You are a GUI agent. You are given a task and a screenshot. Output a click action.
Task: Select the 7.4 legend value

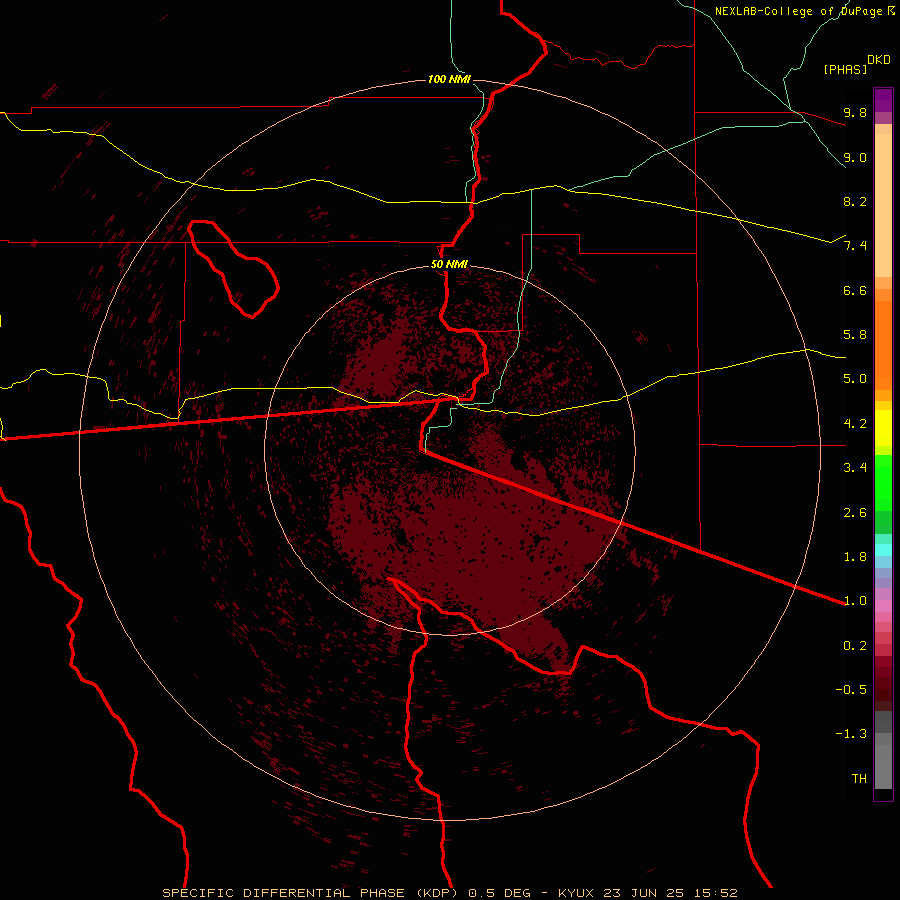click(855, 246)
